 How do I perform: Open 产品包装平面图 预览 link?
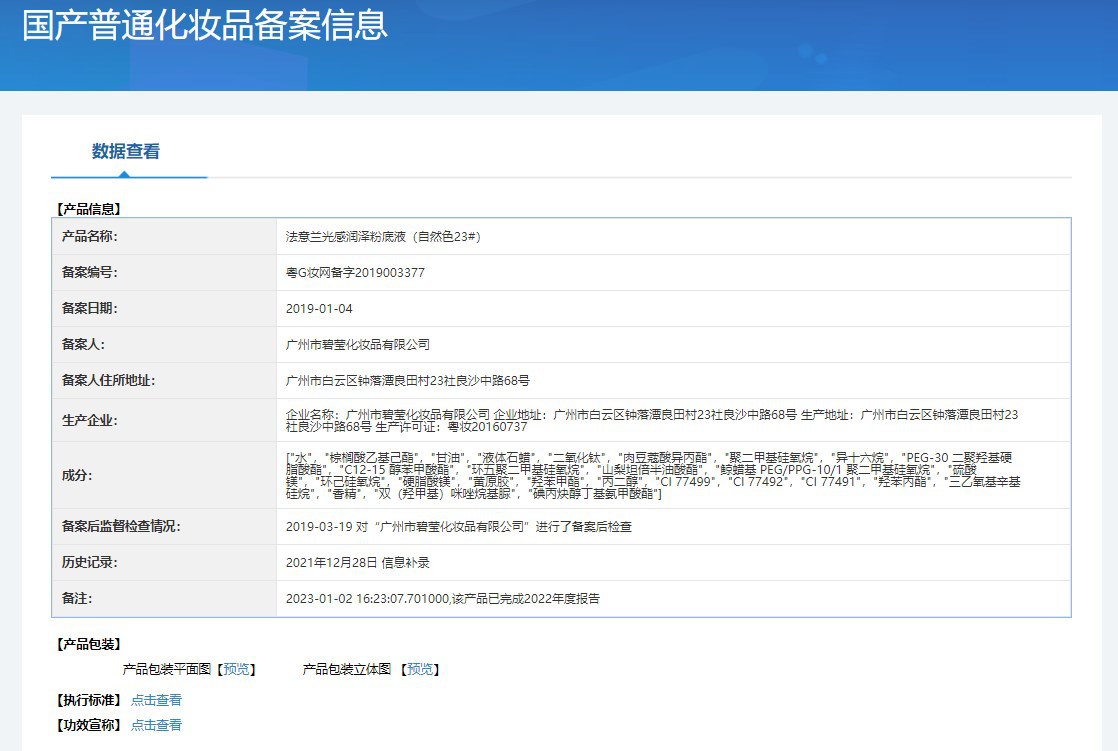point(236,669)
